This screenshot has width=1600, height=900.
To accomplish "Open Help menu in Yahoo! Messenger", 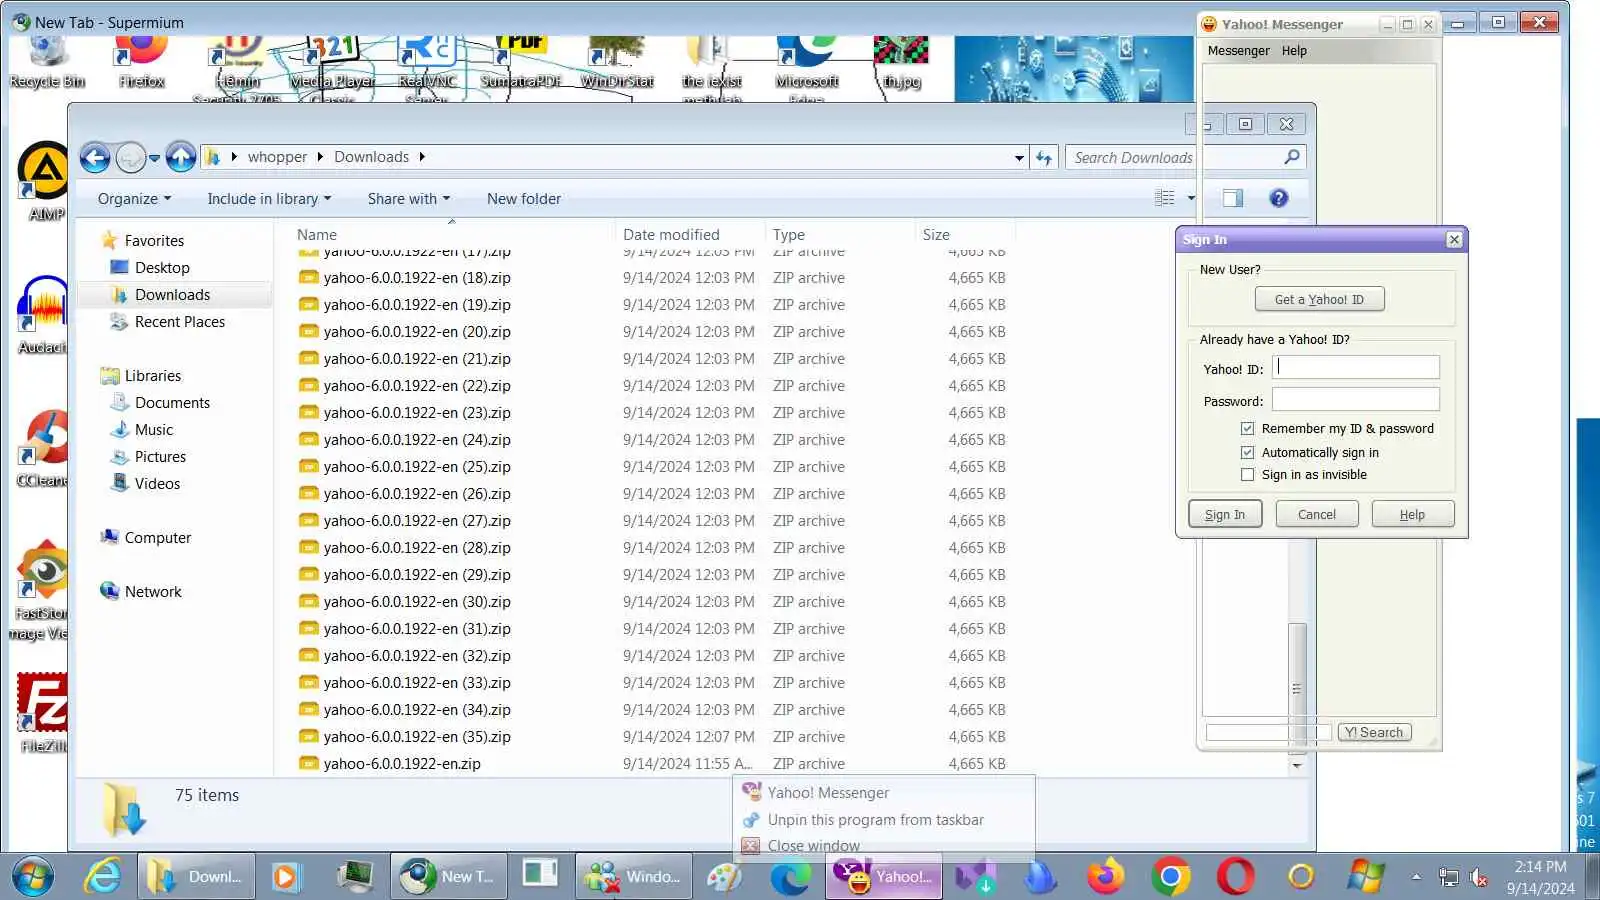I will click(x=1294, y=51).
